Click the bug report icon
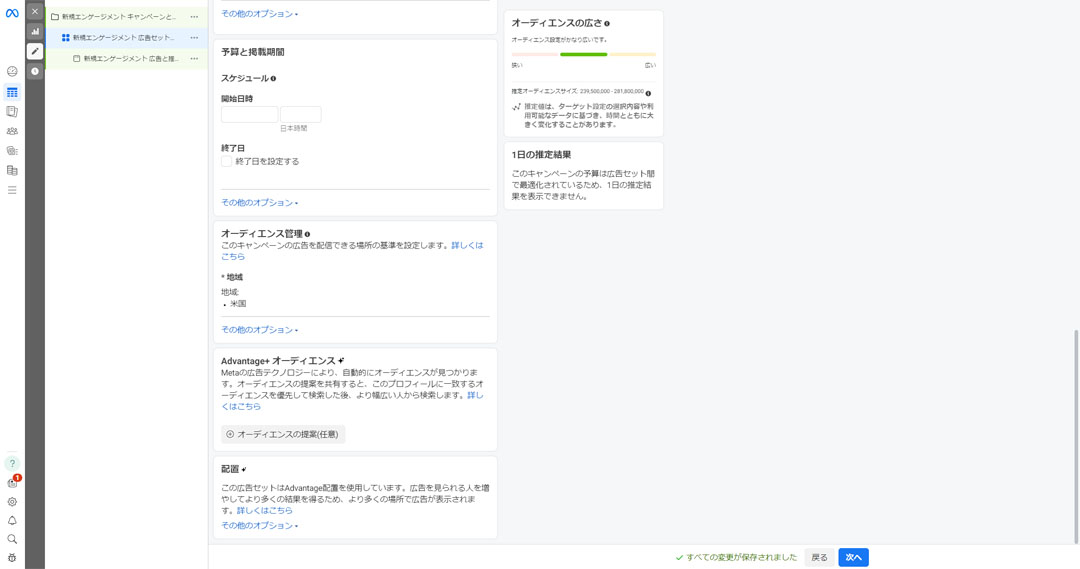Screen dimensions: 1080x569 pyautogui.click(x=12, y=558)
